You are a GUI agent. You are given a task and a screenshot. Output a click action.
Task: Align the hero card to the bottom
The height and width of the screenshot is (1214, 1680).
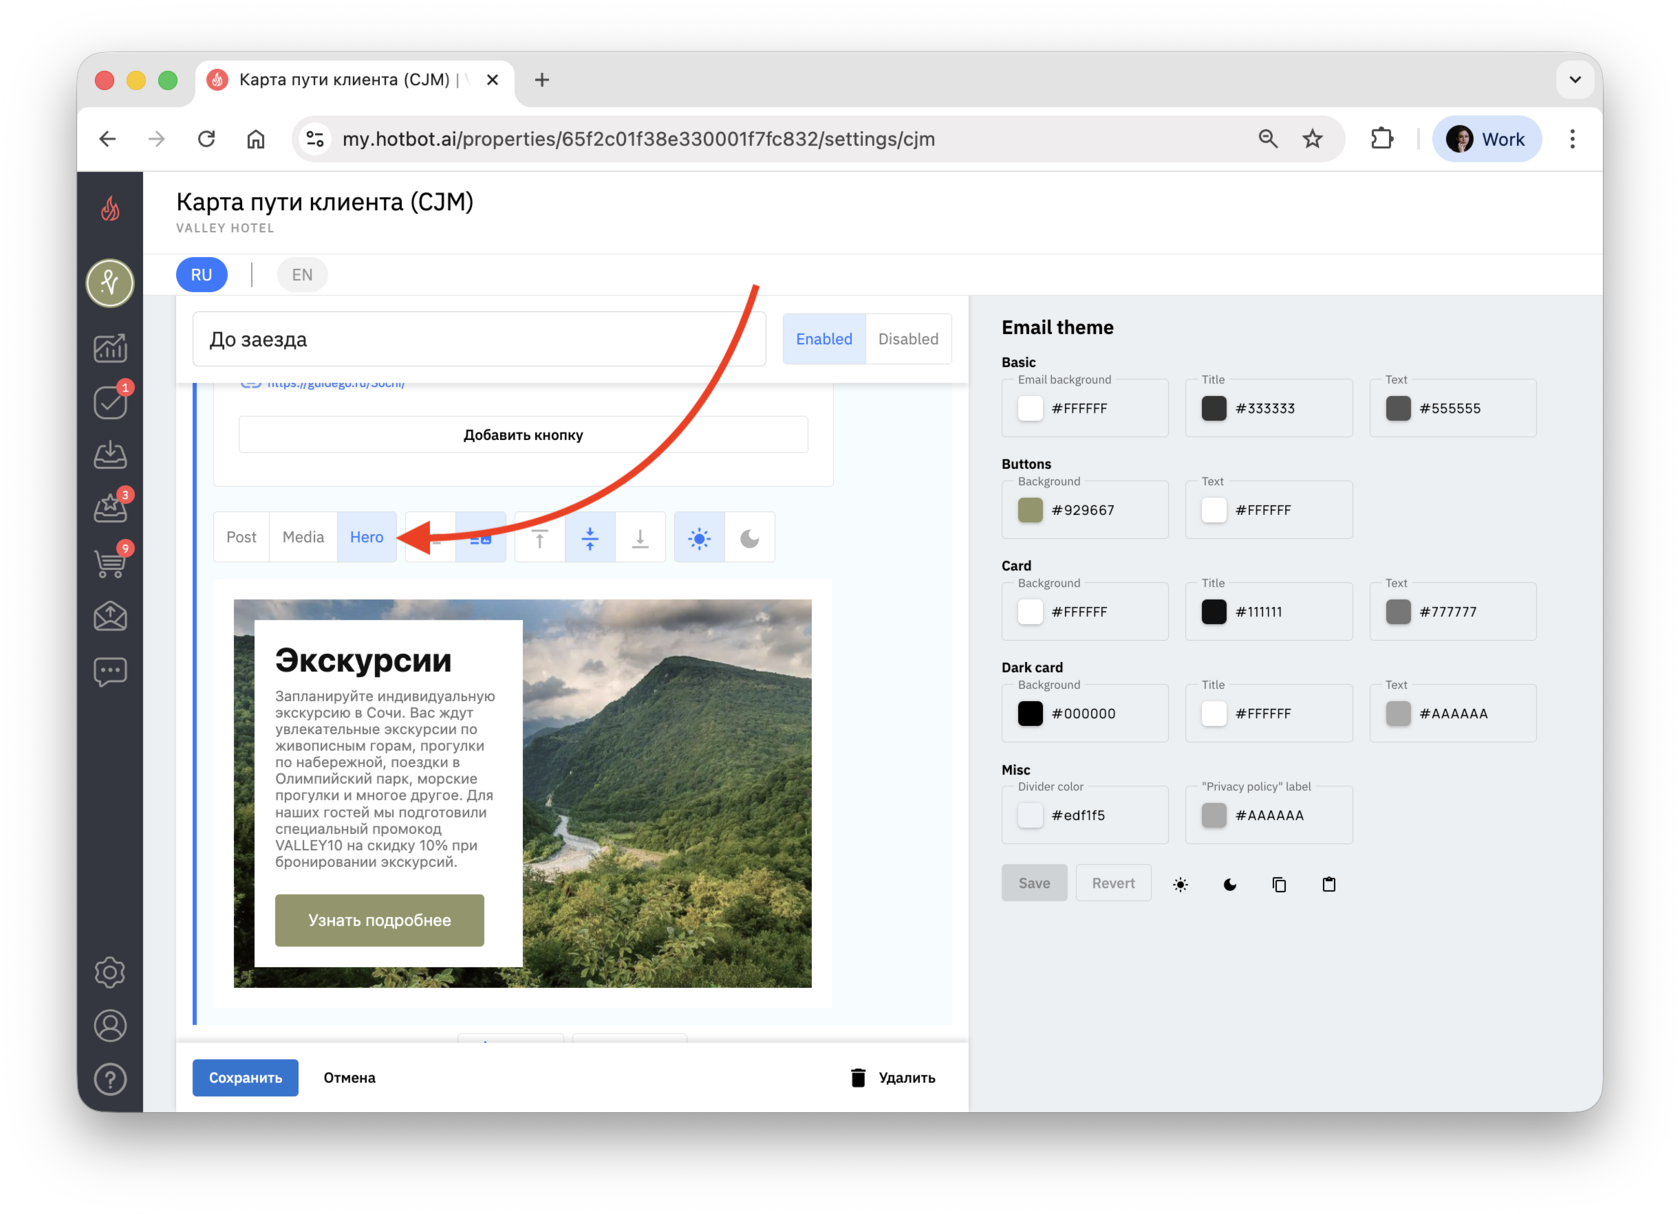pos(640,538)
